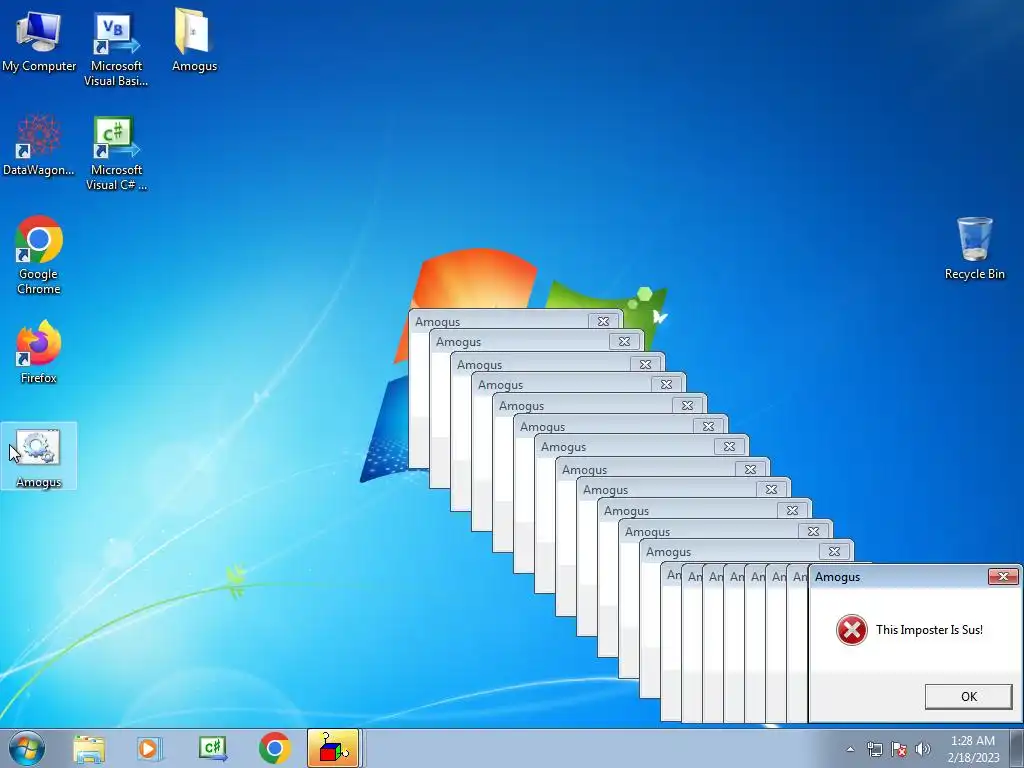Close the tenth cascaded Amogus window

tap(792, 510)
